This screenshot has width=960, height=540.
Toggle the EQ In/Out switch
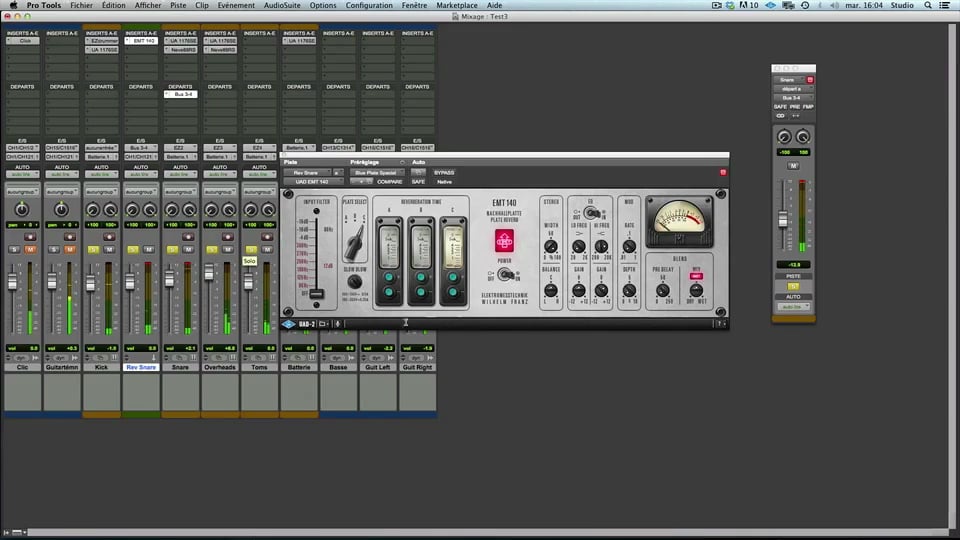[591, 213]
